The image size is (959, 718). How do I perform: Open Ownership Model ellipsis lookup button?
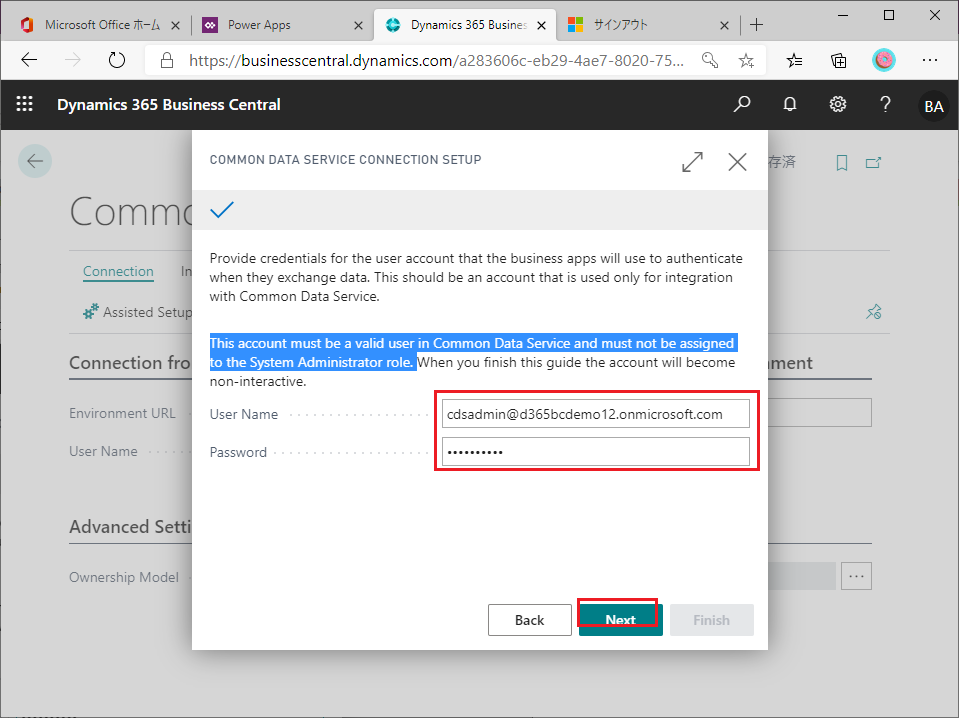[x=856, y=576]
